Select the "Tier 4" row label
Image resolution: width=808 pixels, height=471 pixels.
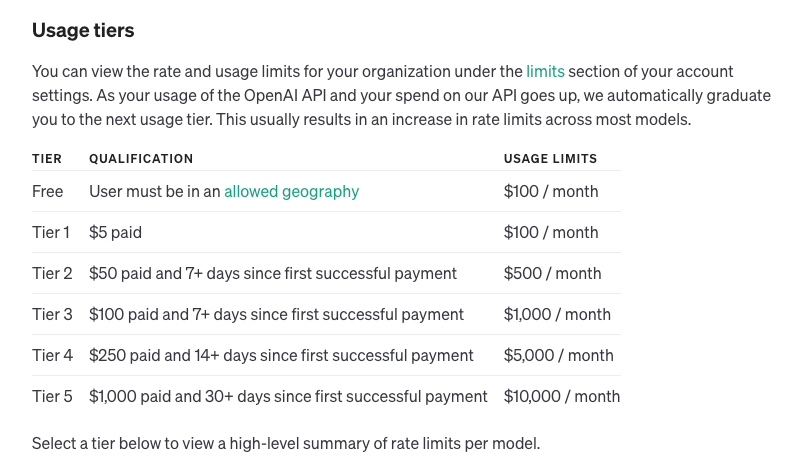click(52, 355)
